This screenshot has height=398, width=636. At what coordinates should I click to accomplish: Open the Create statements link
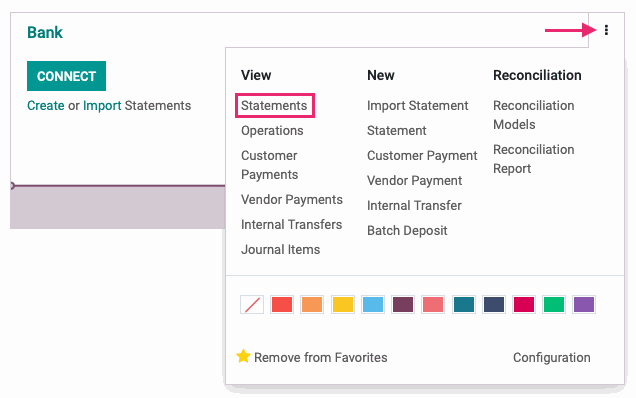pyautogui.click(x=46, y=105)
